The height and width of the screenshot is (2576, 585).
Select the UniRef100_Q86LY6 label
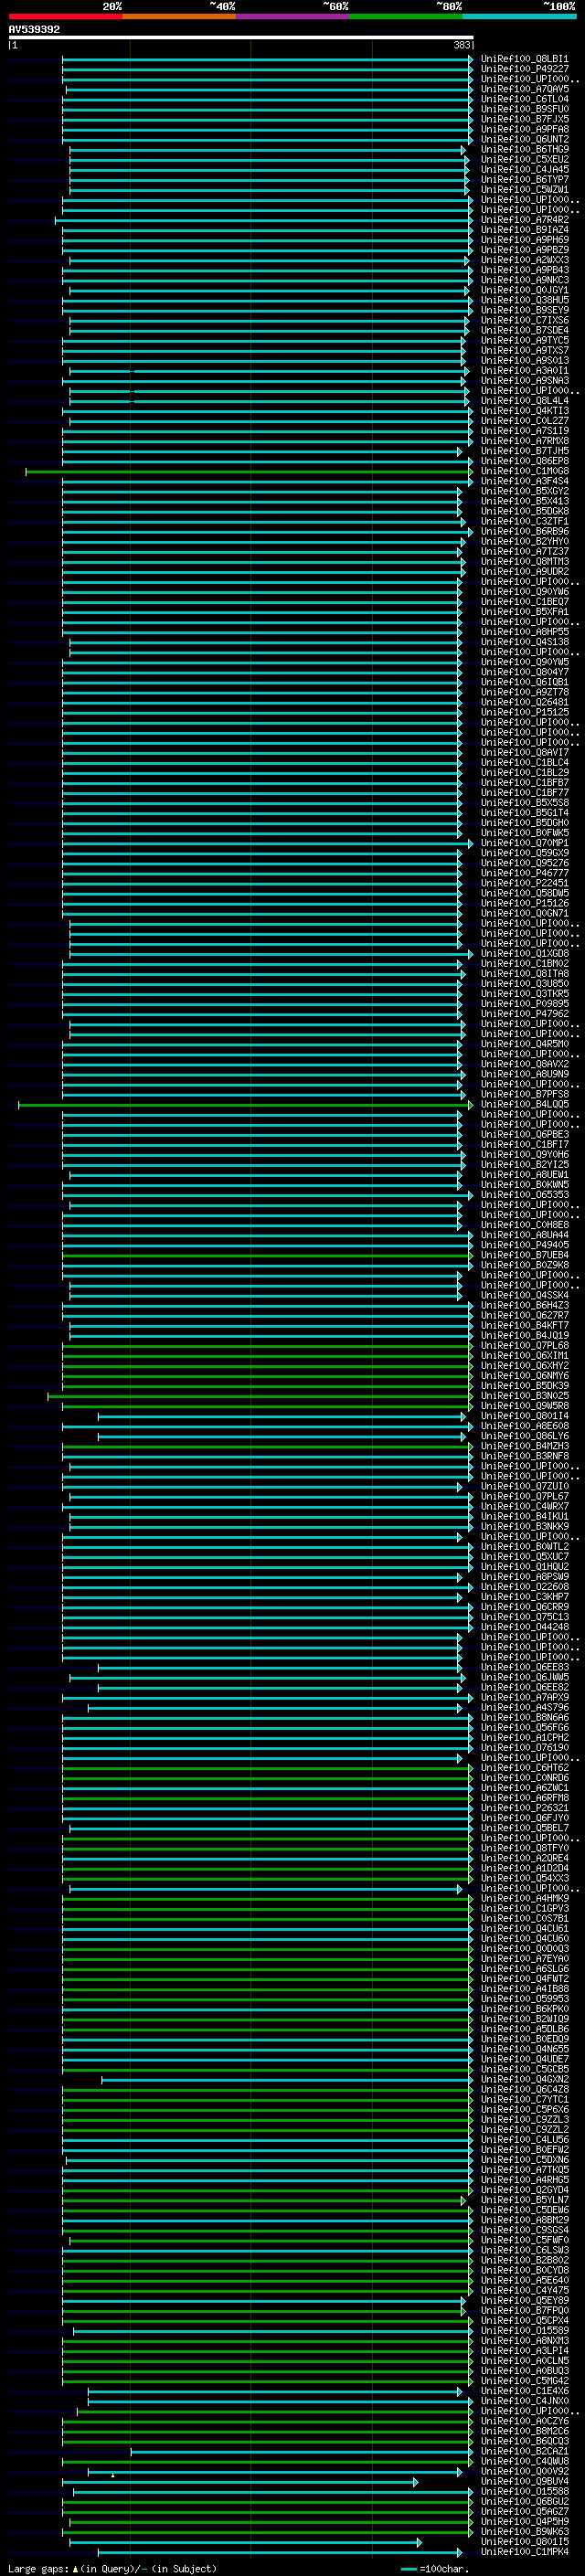tap(525, 1436)
